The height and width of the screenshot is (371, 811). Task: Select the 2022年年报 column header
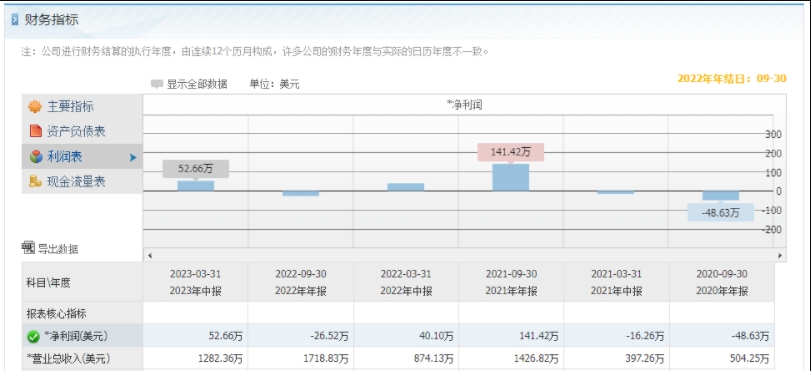point(301,283)
